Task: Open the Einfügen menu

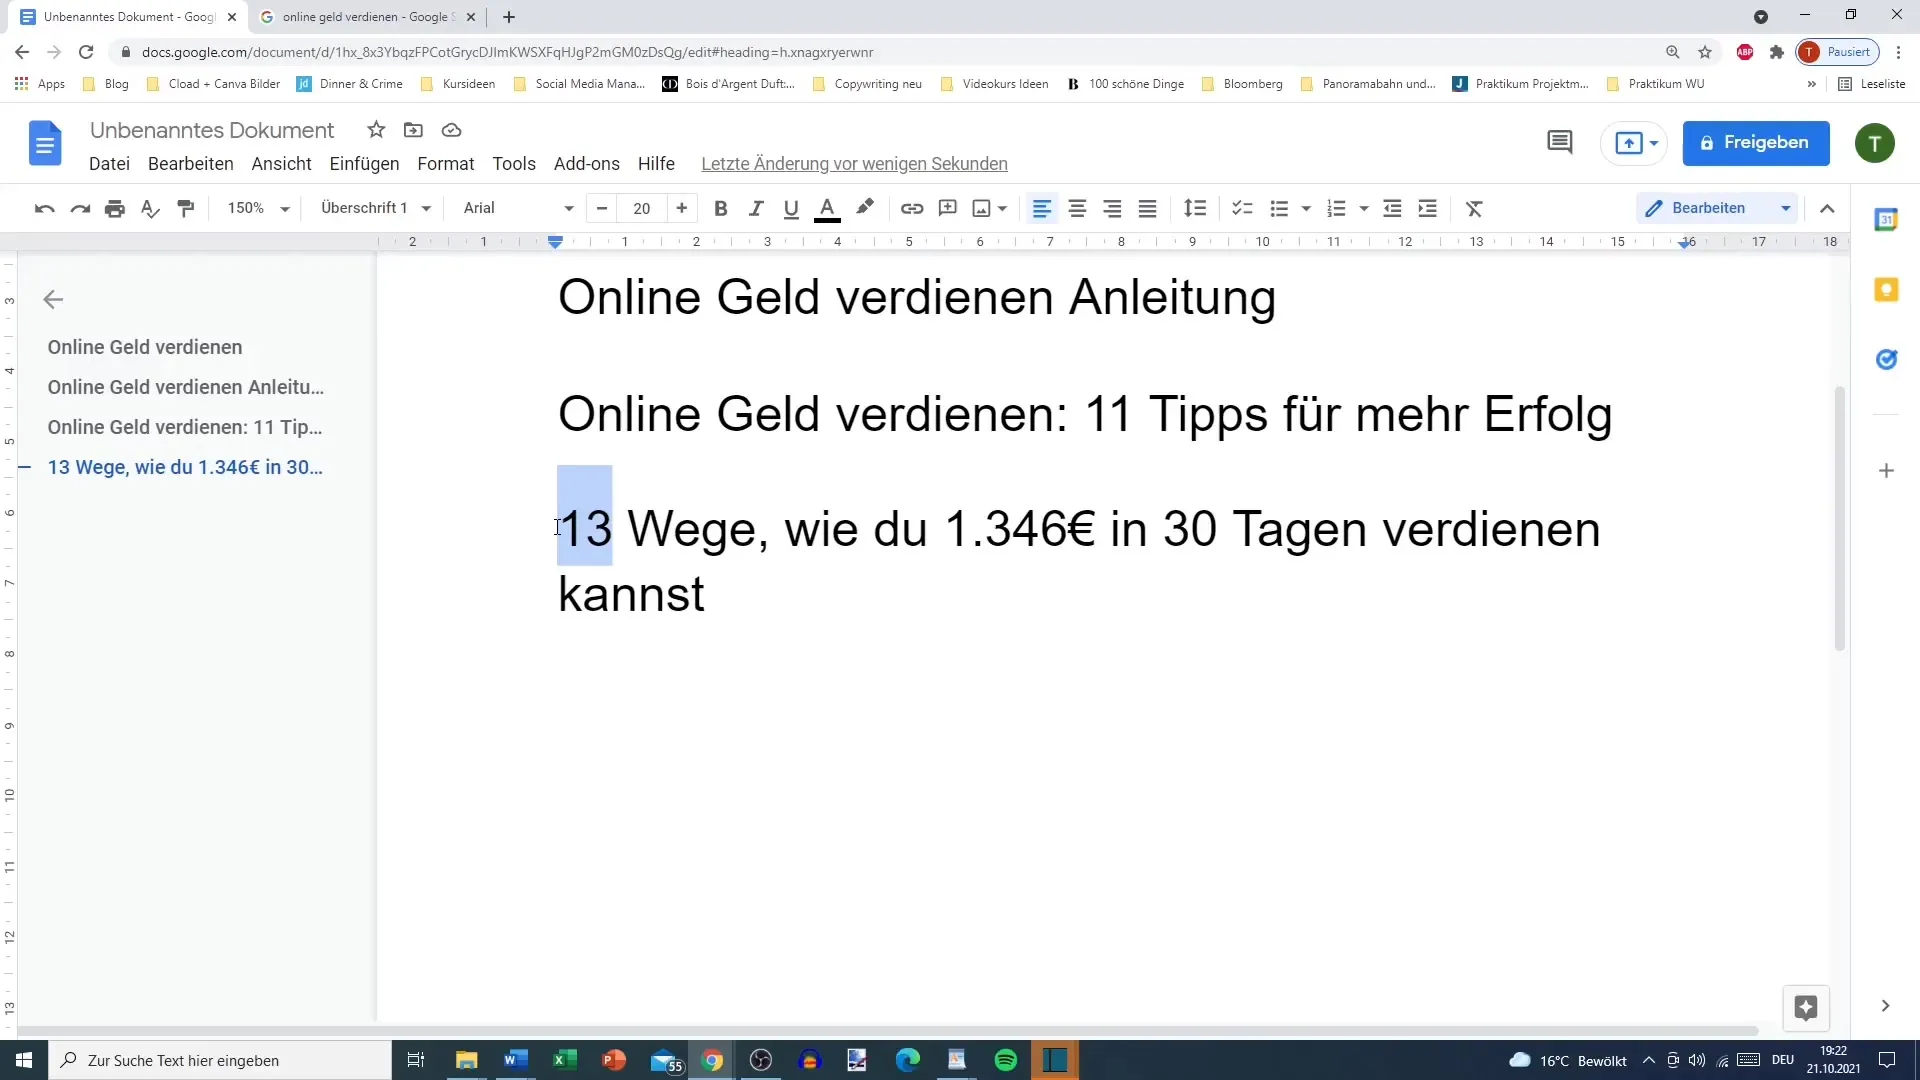Action: click(364, 164)
